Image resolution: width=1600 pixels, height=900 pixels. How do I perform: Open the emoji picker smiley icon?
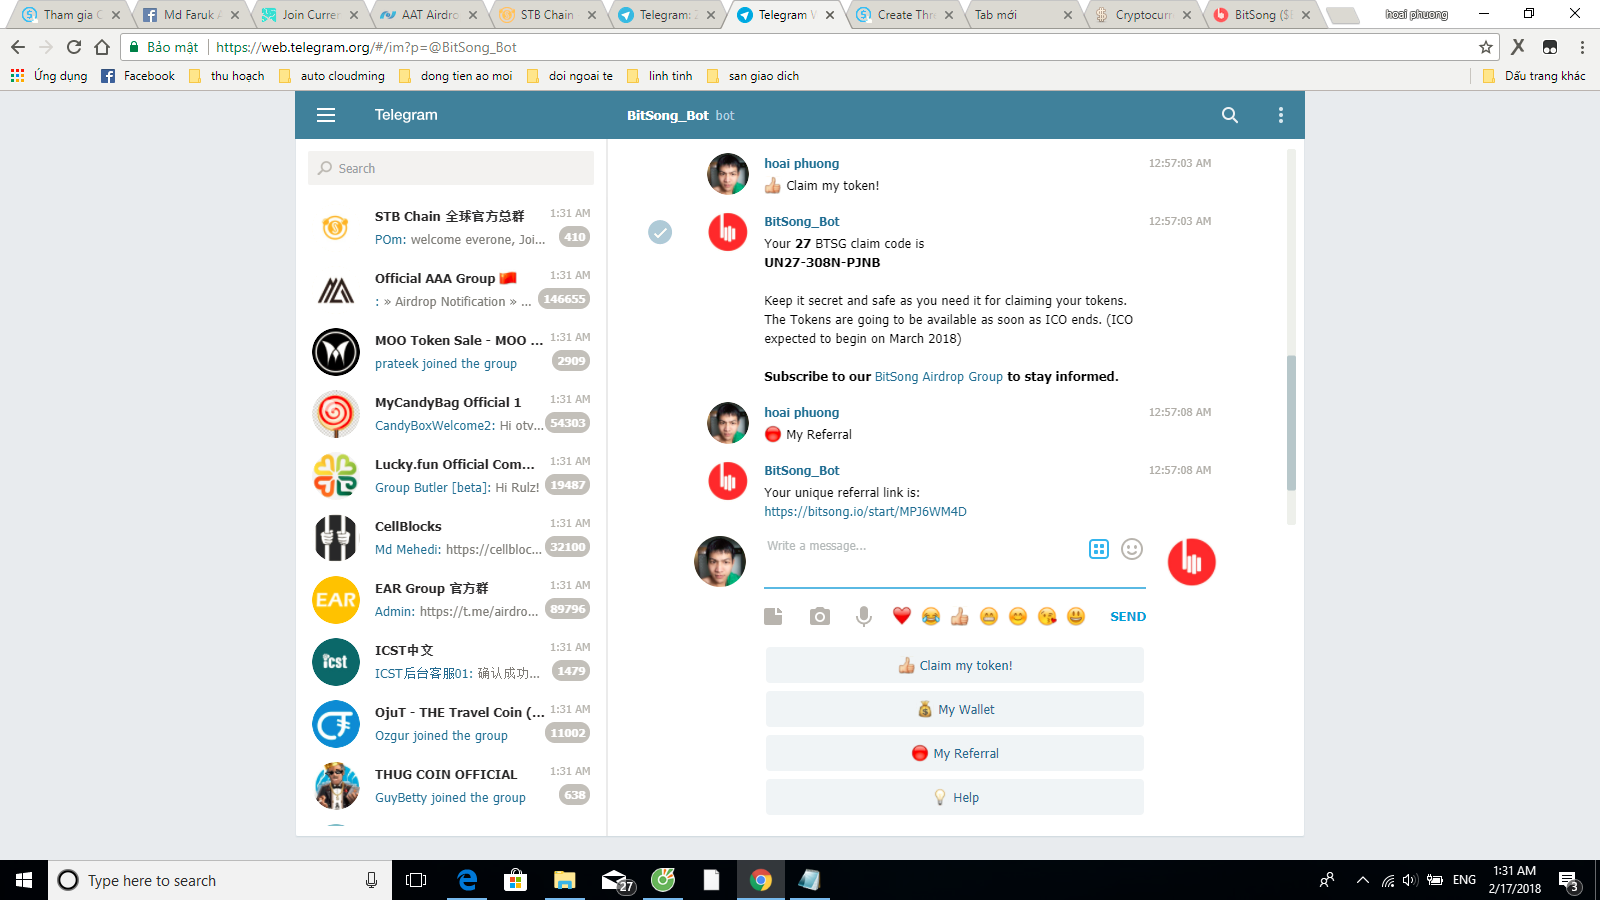(1132, 549)
